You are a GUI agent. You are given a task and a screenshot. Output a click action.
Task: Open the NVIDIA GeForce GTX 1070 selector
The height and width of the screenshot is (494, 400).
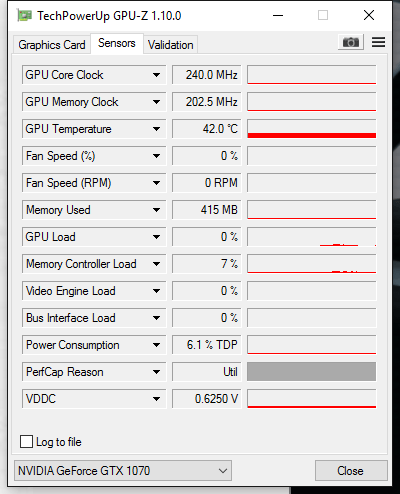pyautogui.click(x=123, y=471)
